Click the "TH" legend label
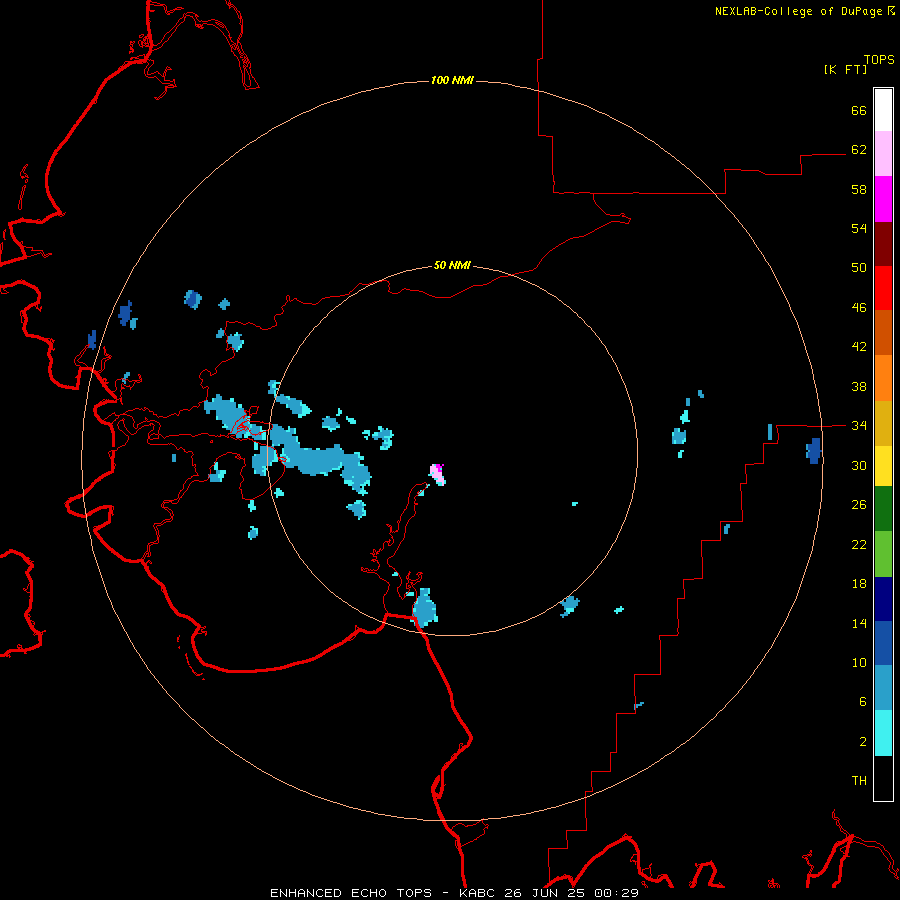Image resolution: width=900 pixels, height=900 pixels. 859,781
